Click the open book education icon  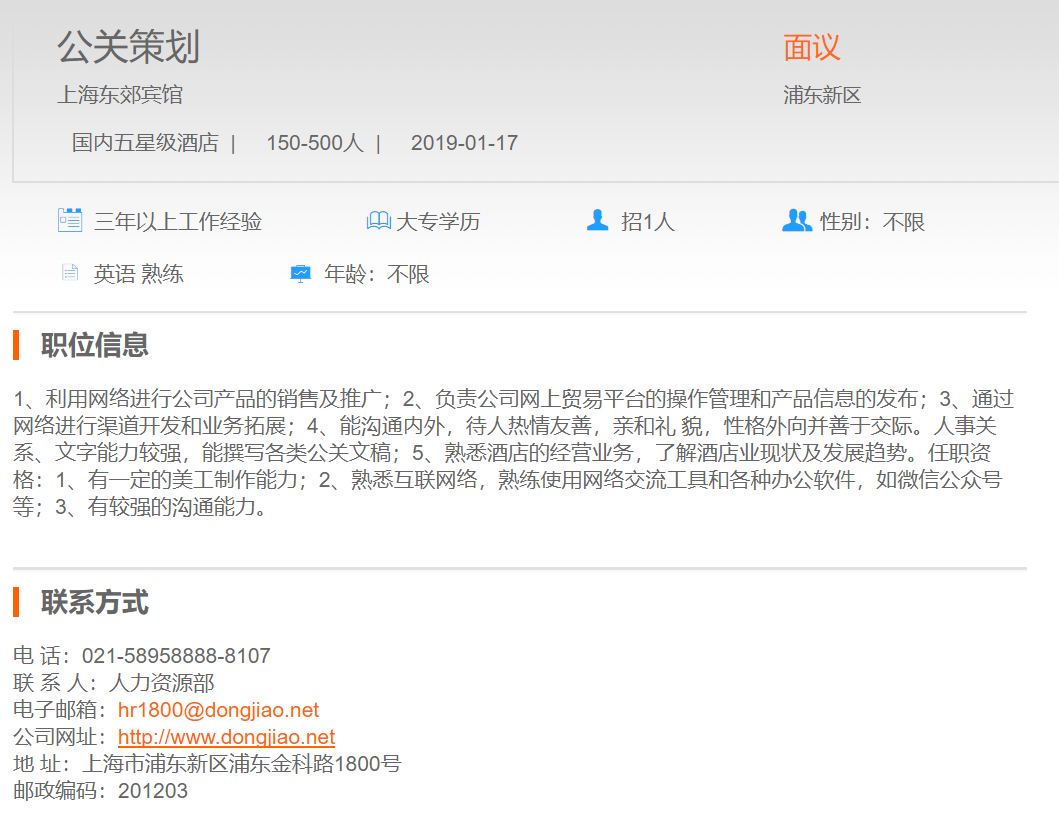pos(379,221)
